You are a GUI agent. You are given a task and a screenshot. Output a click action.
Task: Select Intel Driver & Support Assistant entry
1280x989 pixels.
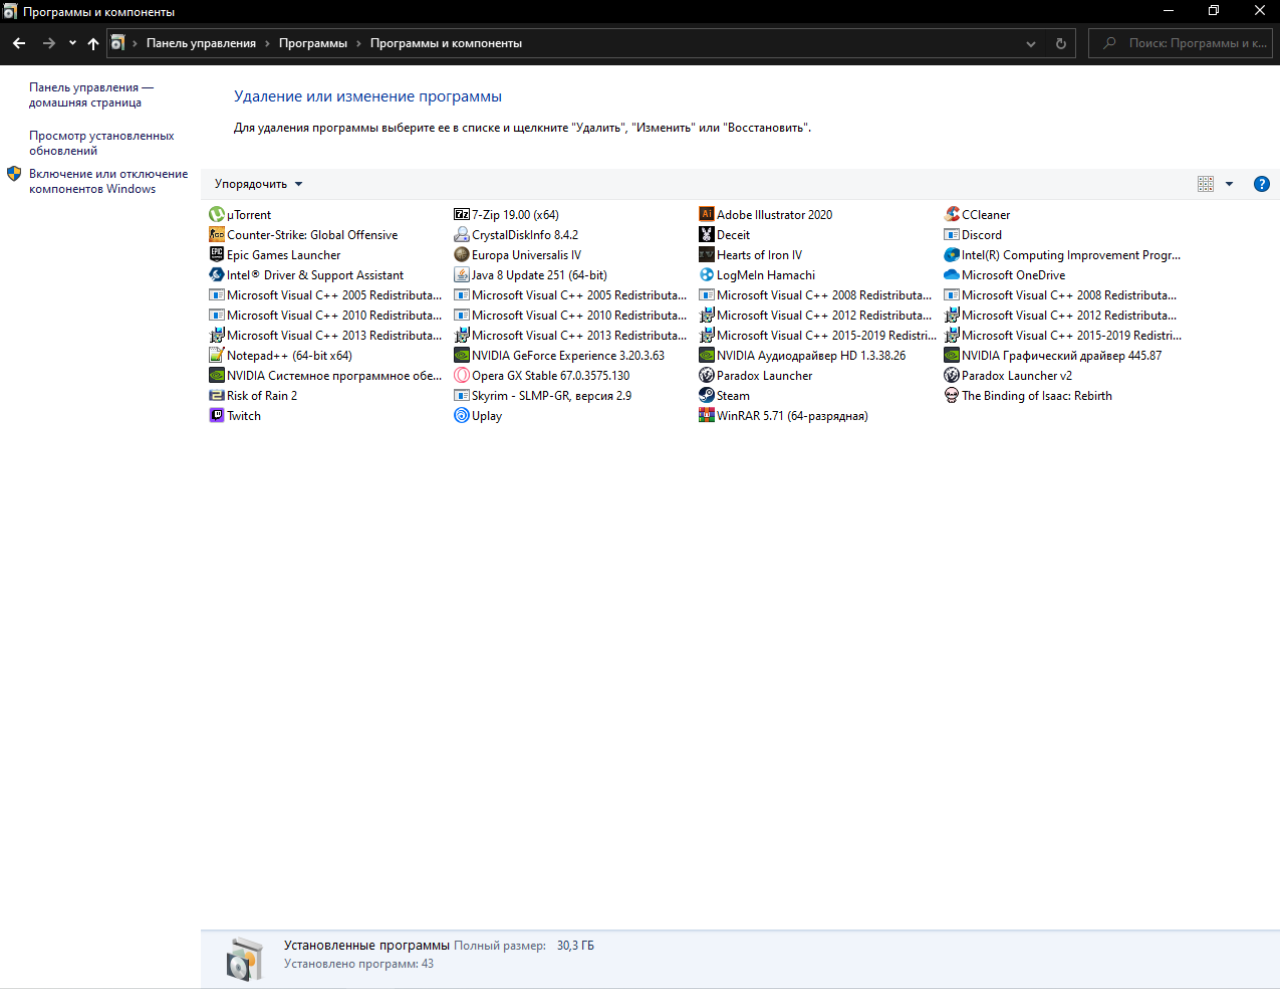coord(307,275)
